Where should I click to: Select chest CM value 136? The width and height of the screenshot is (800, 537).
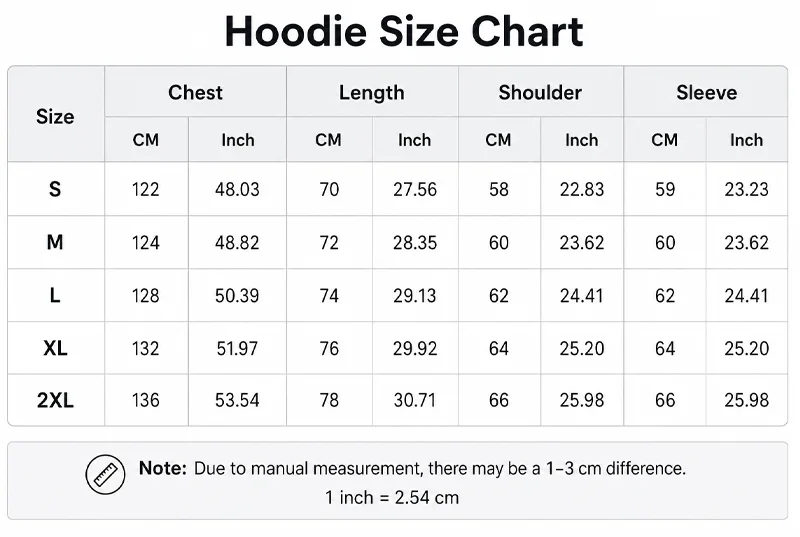click(146, 400)
